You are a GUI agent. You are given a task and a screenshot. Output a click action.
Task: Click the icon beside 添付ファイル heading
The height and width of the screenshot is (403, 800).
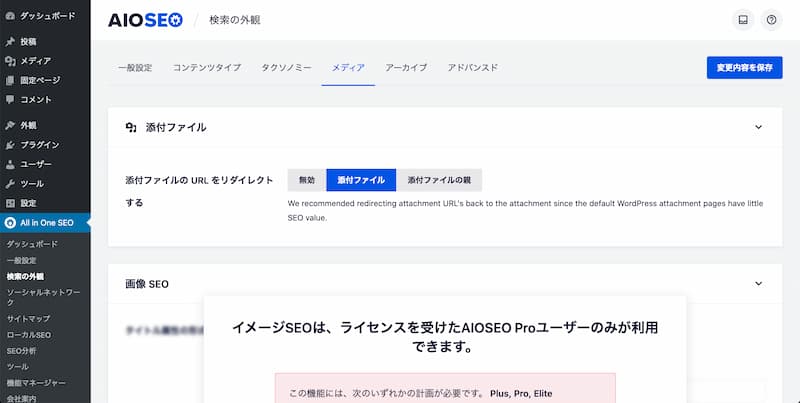coord(131,128)
